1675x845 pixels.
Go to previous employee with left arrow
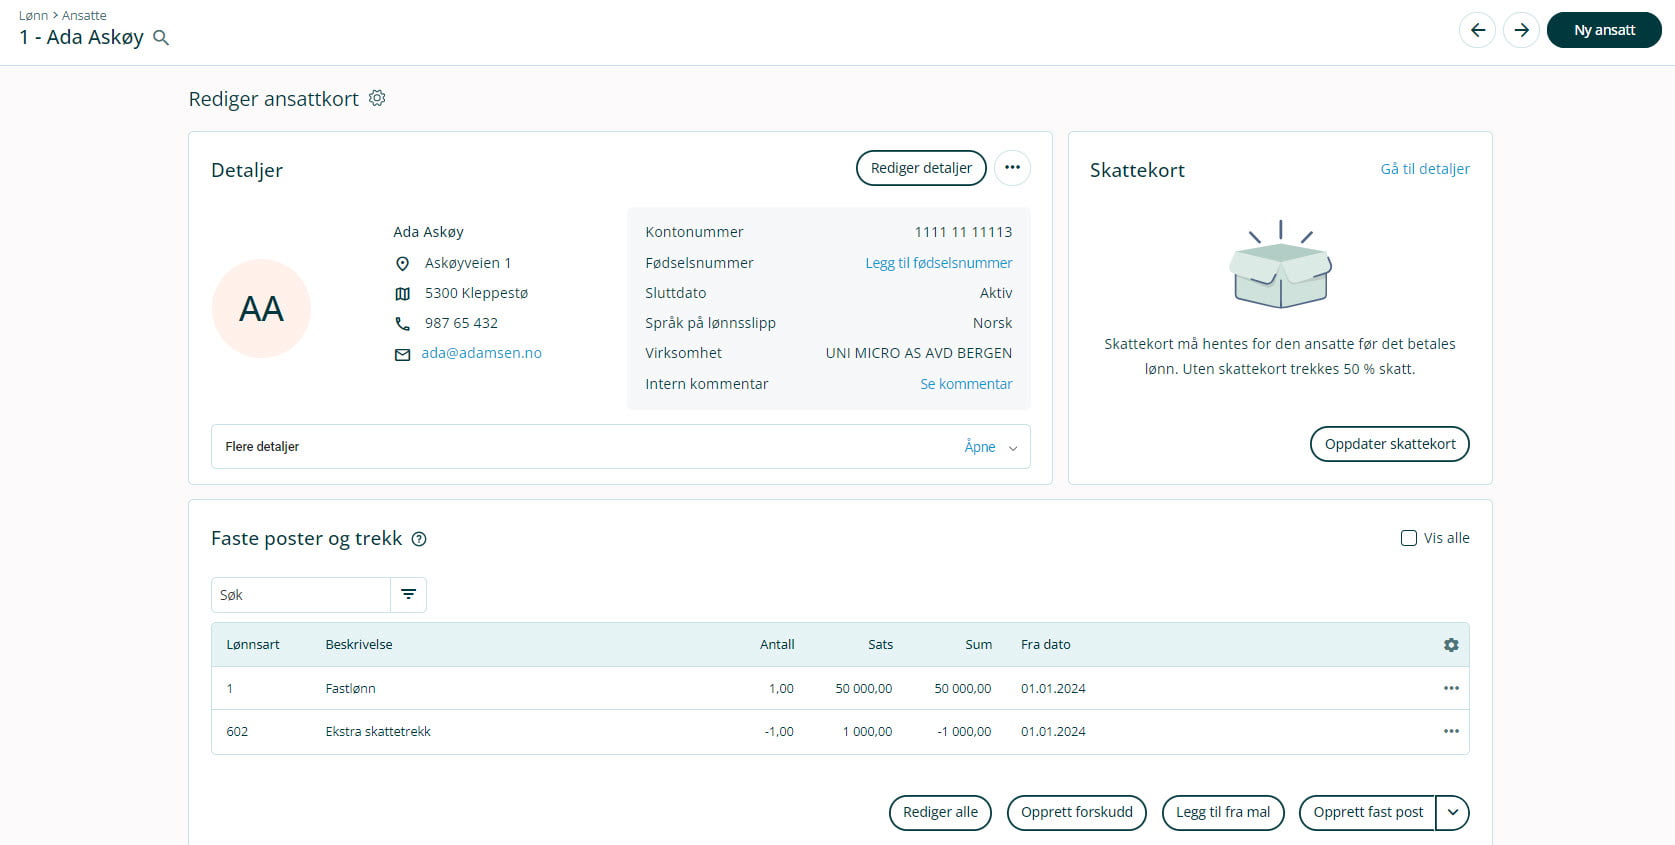(x=1477, y=30)
